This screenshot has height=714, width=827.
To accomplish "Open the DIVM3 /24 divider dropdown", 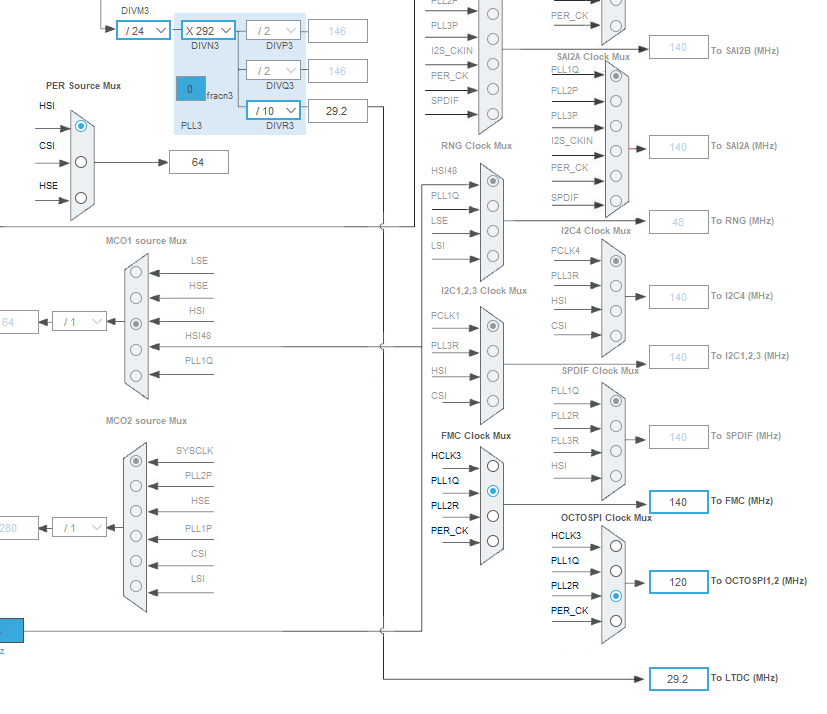I will click(143, 30).
